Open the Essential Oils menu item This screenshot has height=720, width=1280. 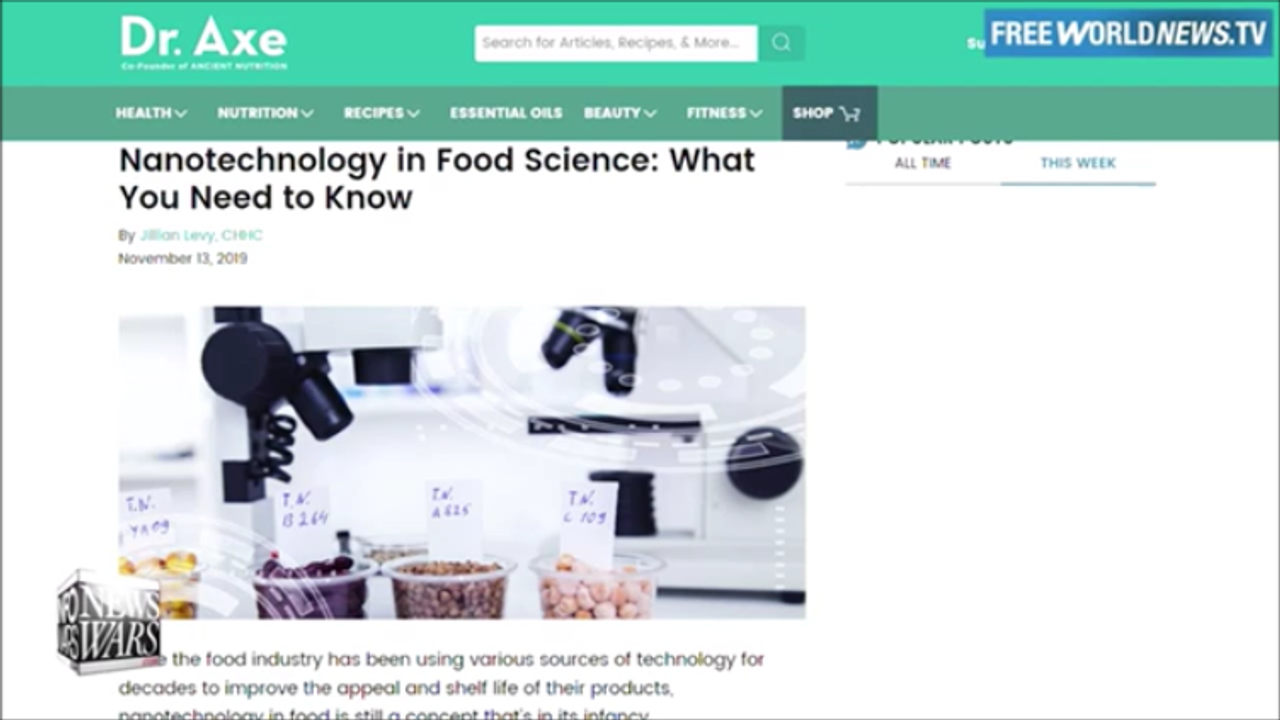(506, 113)
